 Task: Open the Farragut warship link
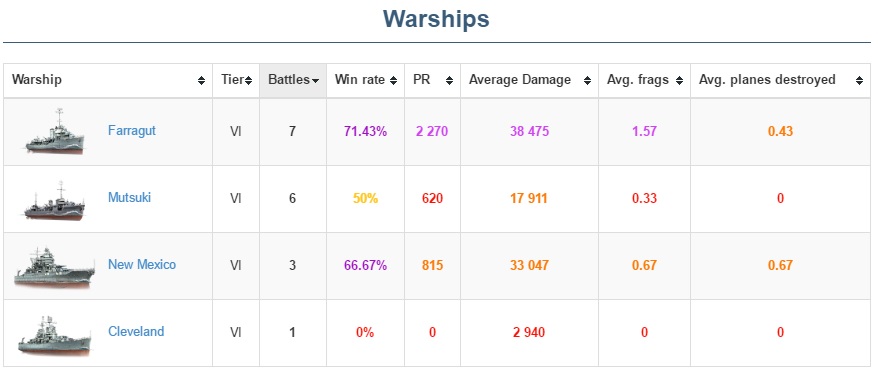click(132, 131)
